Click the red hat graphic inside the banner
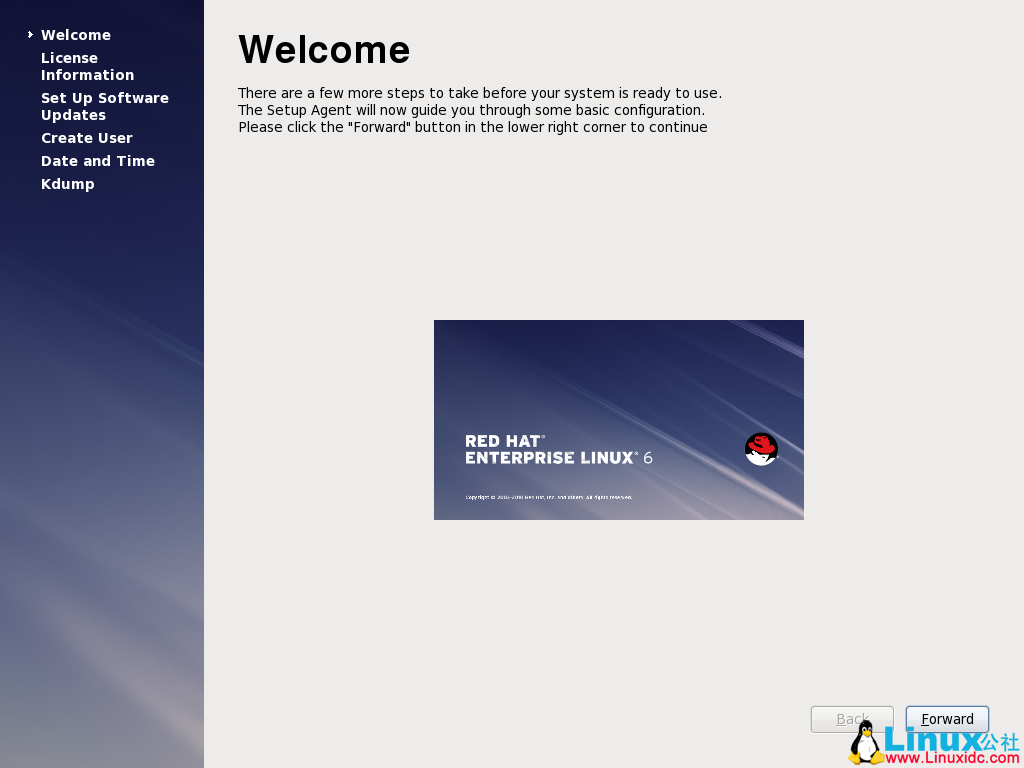Image resolution: width=1024 pixels, height=768 pixels. (x=761, y=443)
